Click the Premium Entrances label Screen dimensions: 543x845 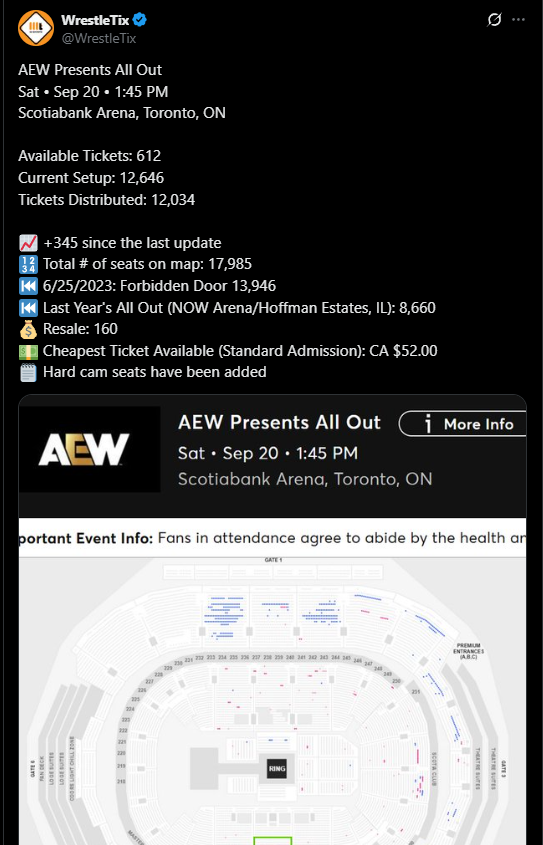point(468,651)
